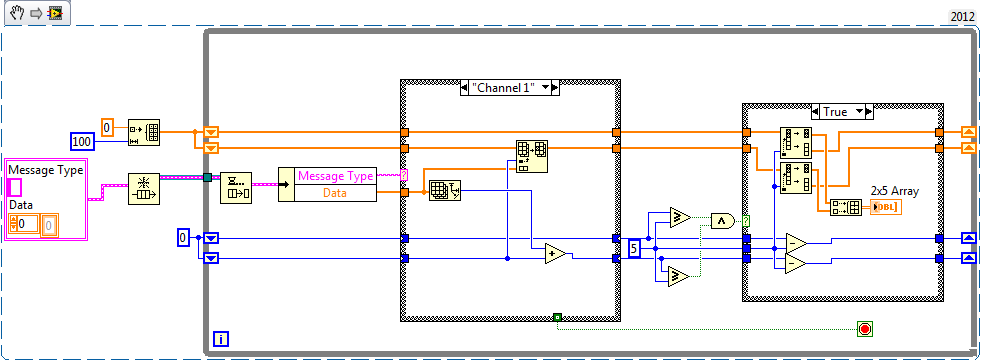
Task: Select the upper Subtract node in True case
Action: pos(796,243)
